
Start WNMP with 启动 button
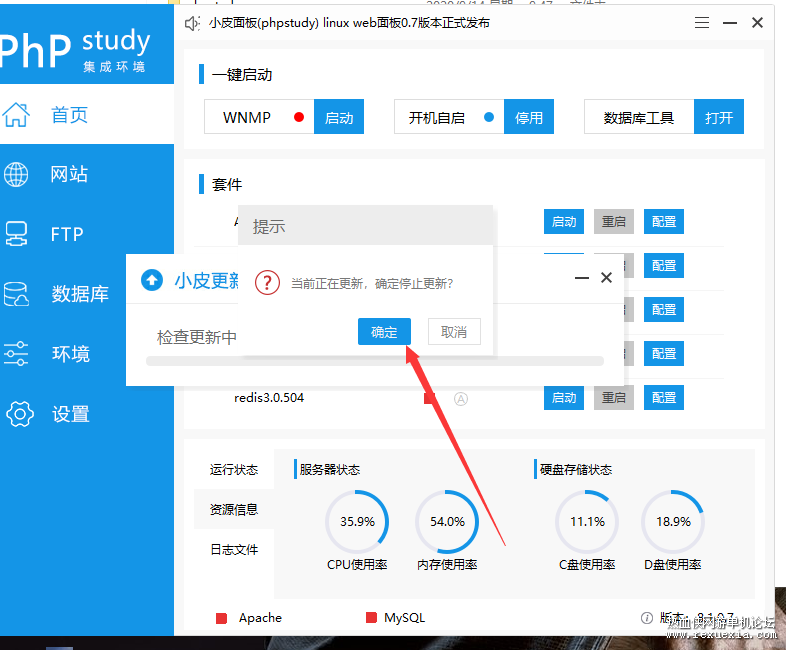tap(339, 117)
